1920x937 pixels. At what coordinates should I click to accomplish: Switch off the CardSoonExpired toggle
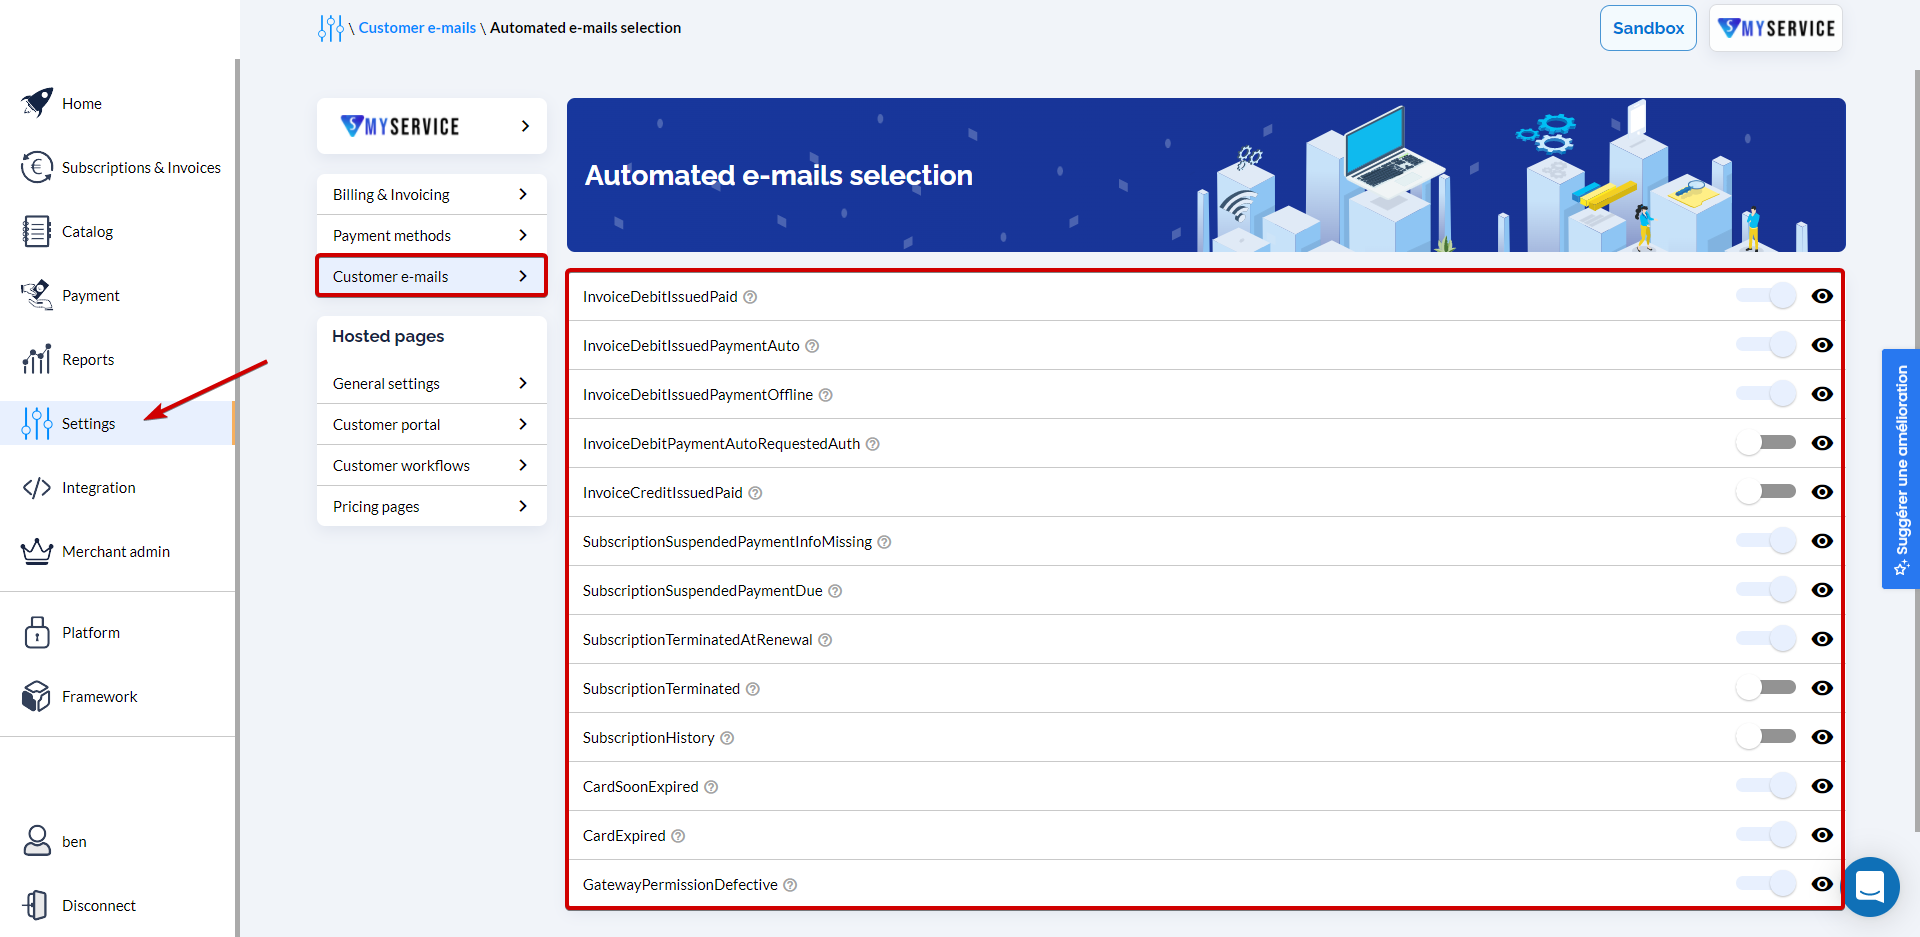coord(1766,786)
